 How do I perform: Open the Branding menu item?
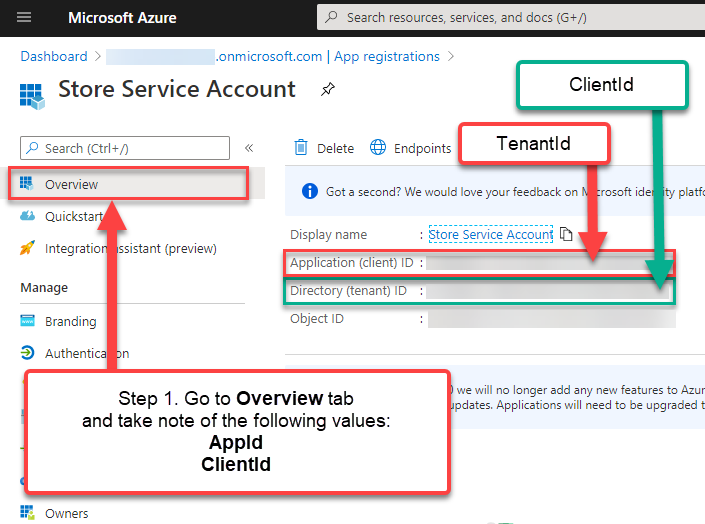71,321
